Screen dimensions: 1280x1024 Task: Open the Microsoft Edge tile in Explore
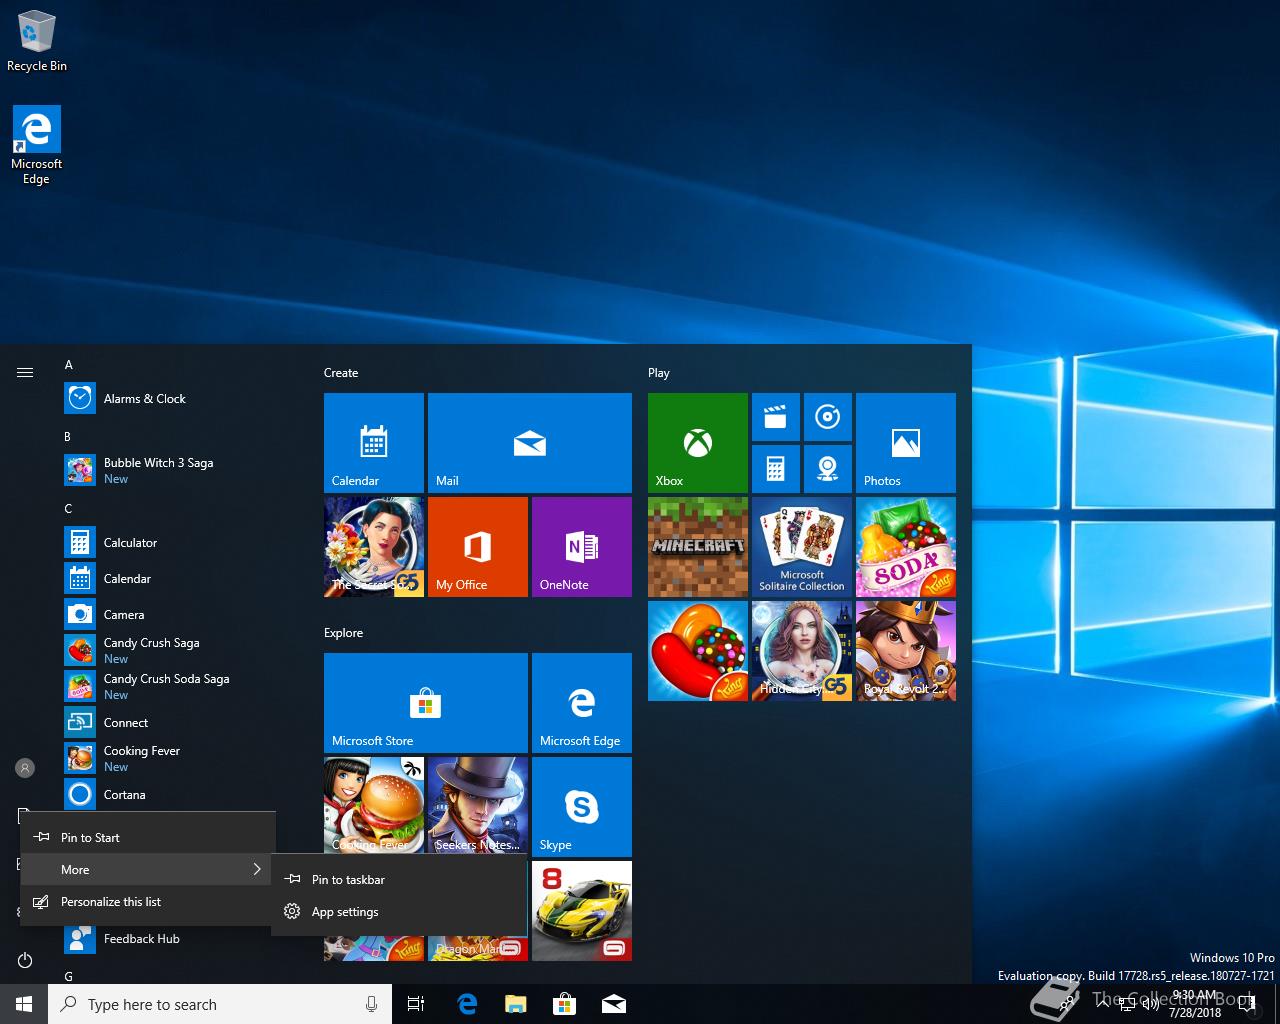582,703
